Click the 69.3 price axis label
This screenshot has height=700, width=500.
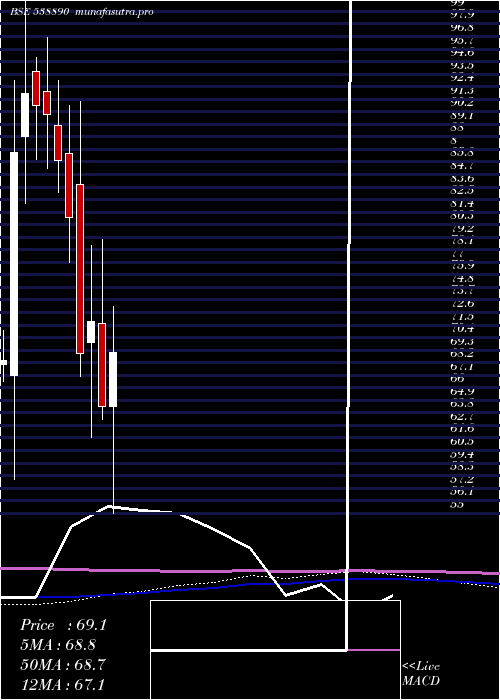click(x=462, y=342)
